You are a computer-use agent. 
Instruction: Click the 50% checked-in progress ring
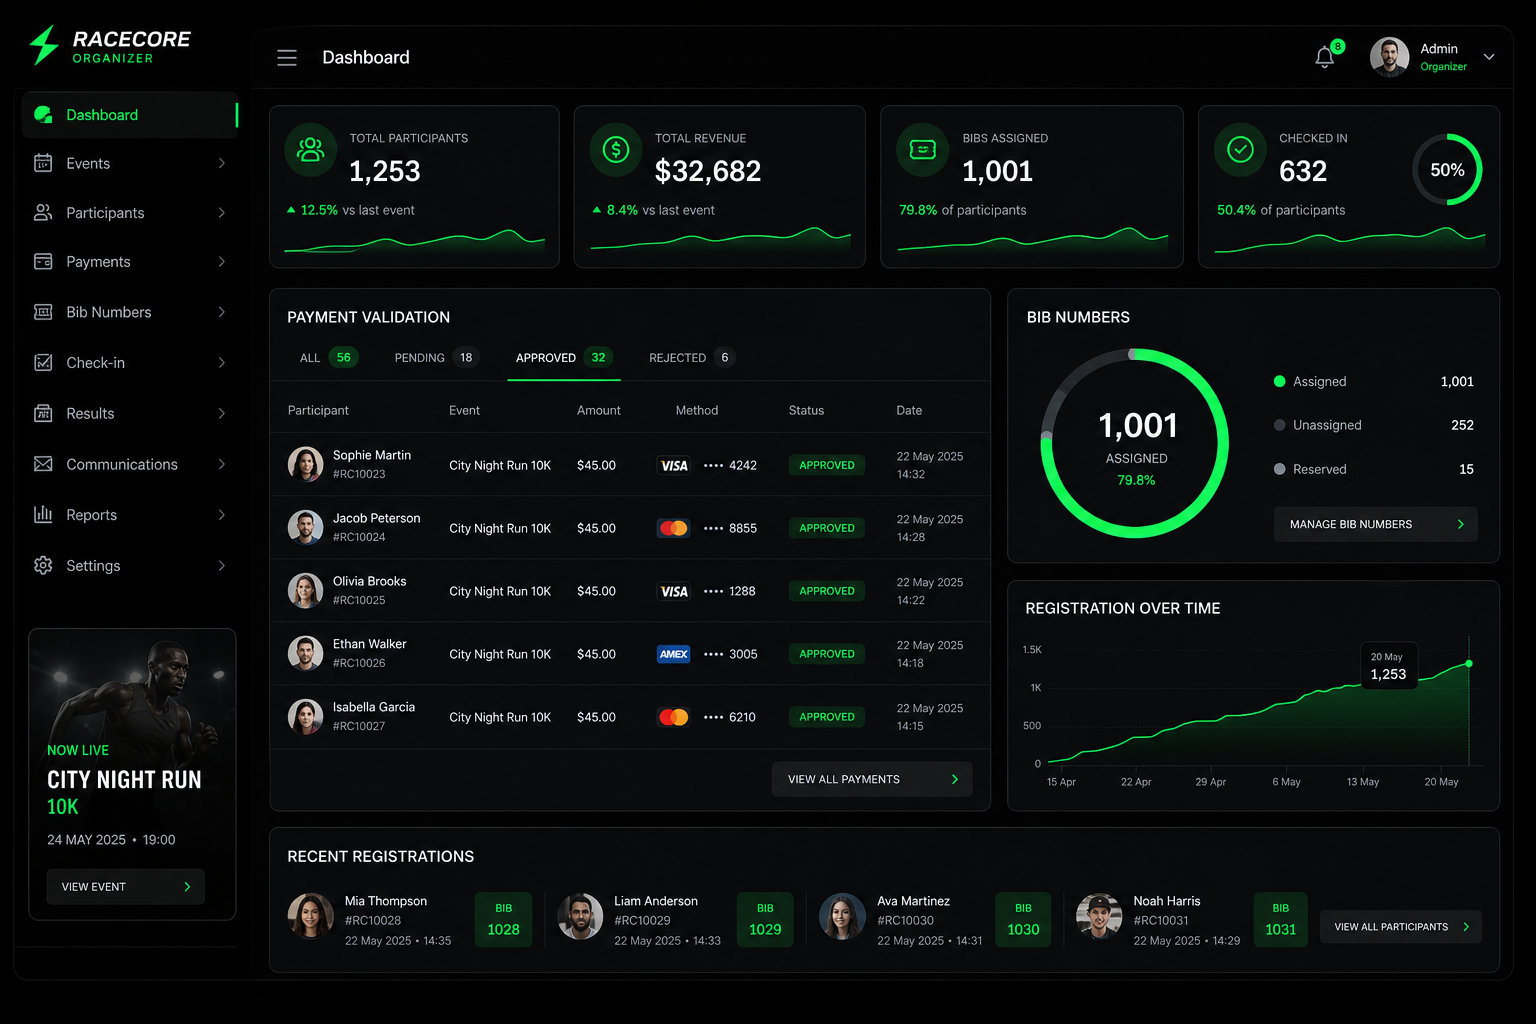(x=1447, y=170)
